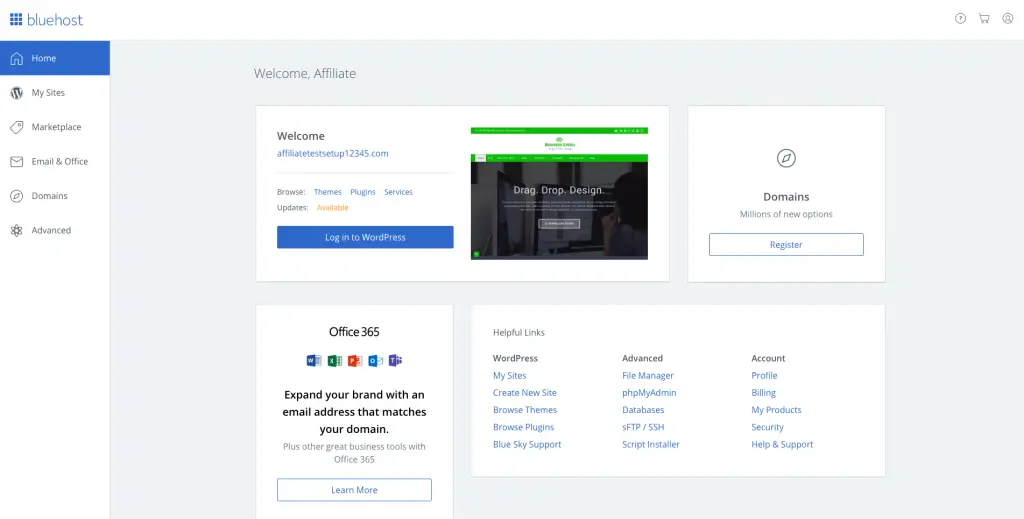The image size is (1024, 519).
Task: Click the Create New Site link
Action: point(524,392)
